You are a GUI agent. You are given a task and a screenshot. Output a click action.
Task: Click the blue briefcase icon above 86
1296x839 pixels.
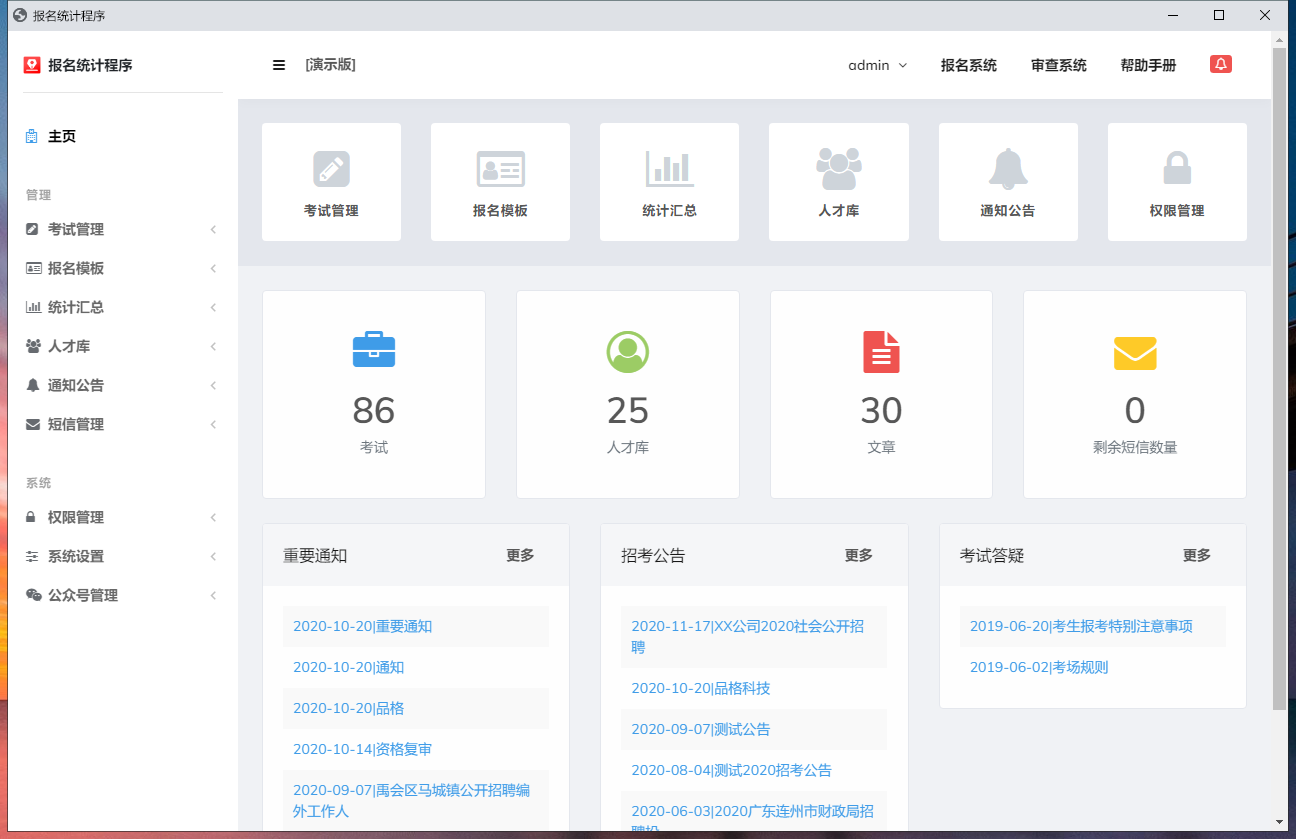(374, 349)
